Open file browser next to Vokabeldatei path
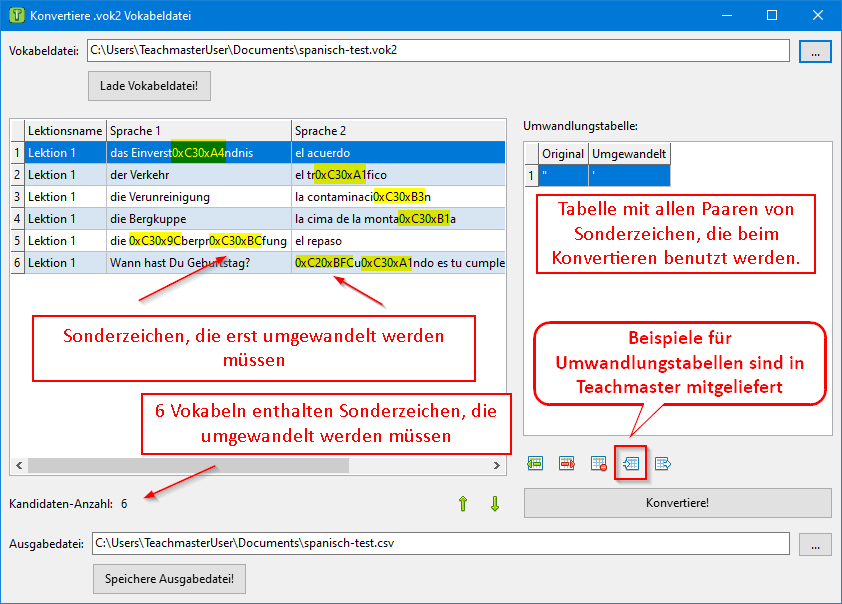 coord(816,51)
